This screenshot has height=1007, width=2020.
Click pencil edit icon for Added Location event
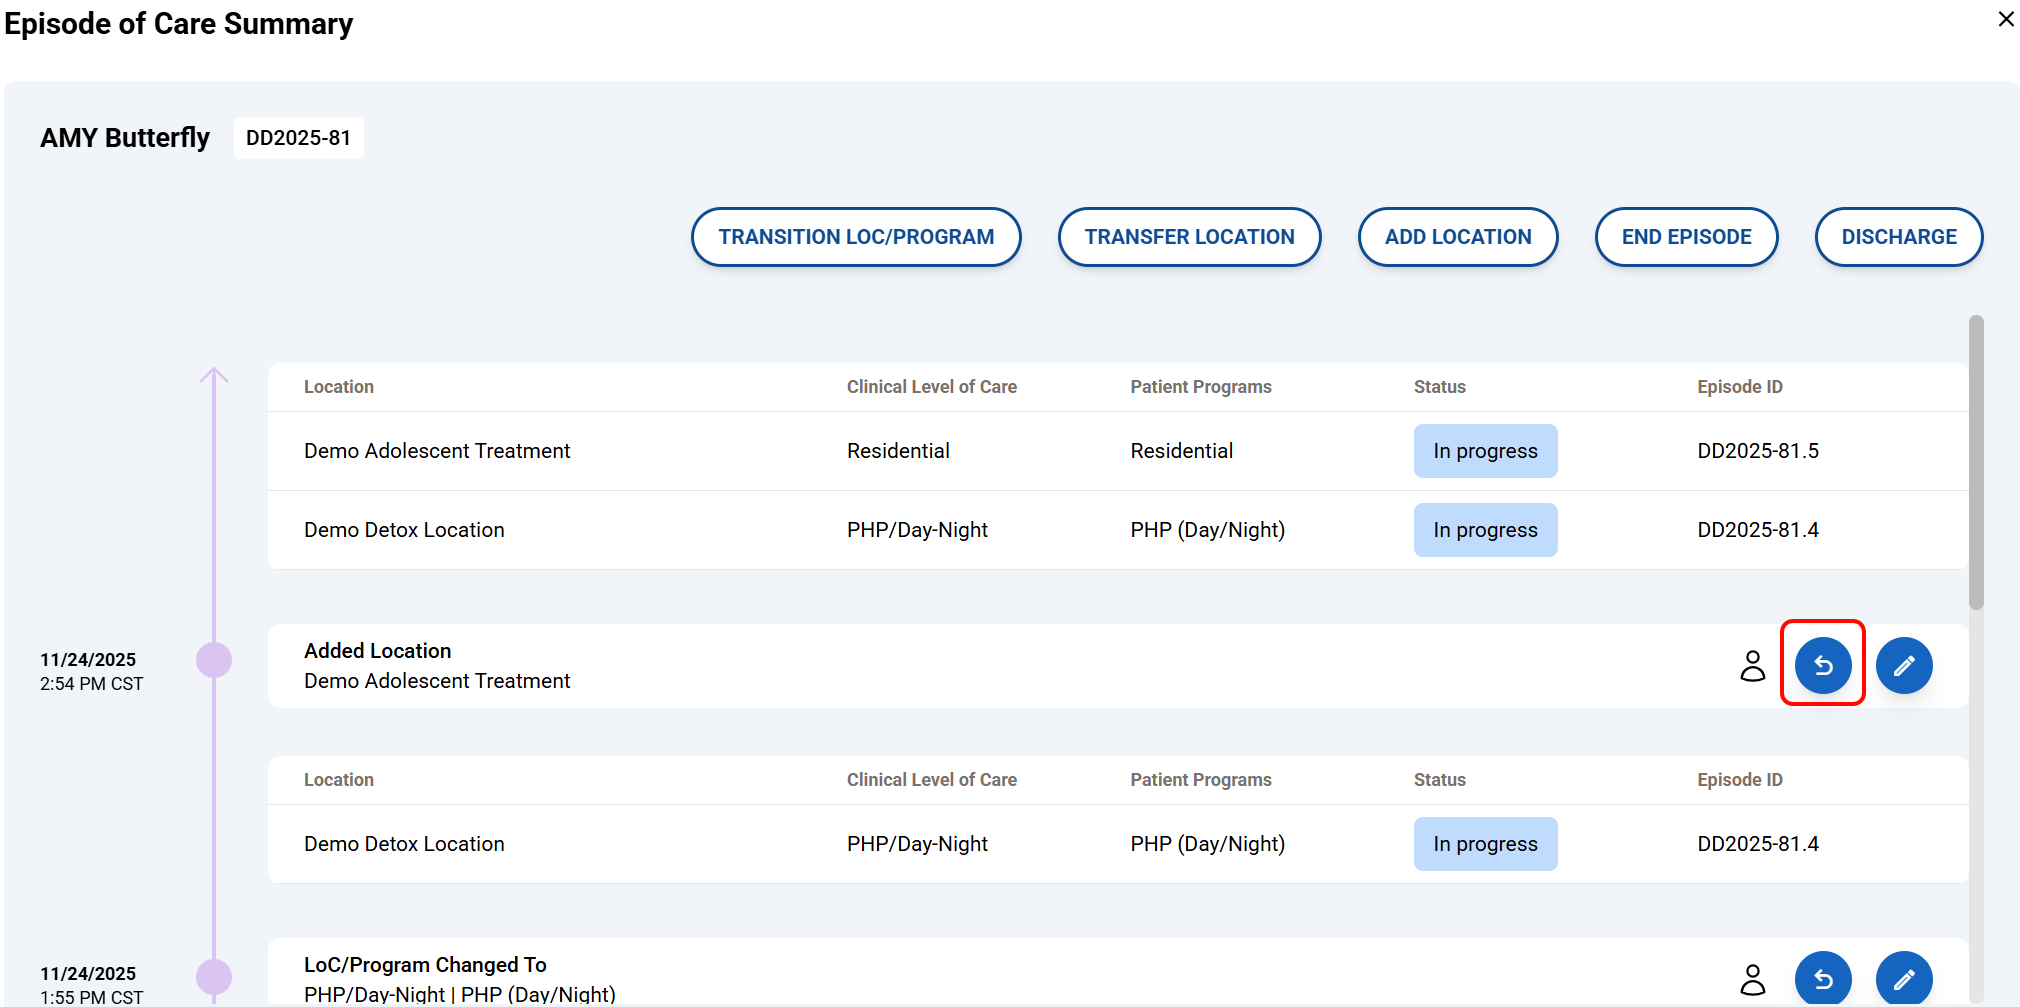(1903, 665)
